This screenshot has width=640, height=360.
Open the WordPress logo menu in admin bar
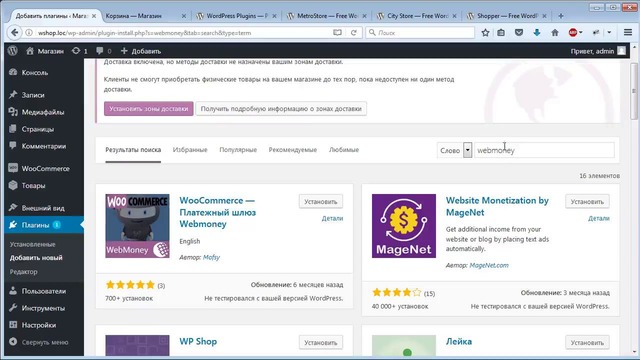pyautogui.click(x=13, y=51)
